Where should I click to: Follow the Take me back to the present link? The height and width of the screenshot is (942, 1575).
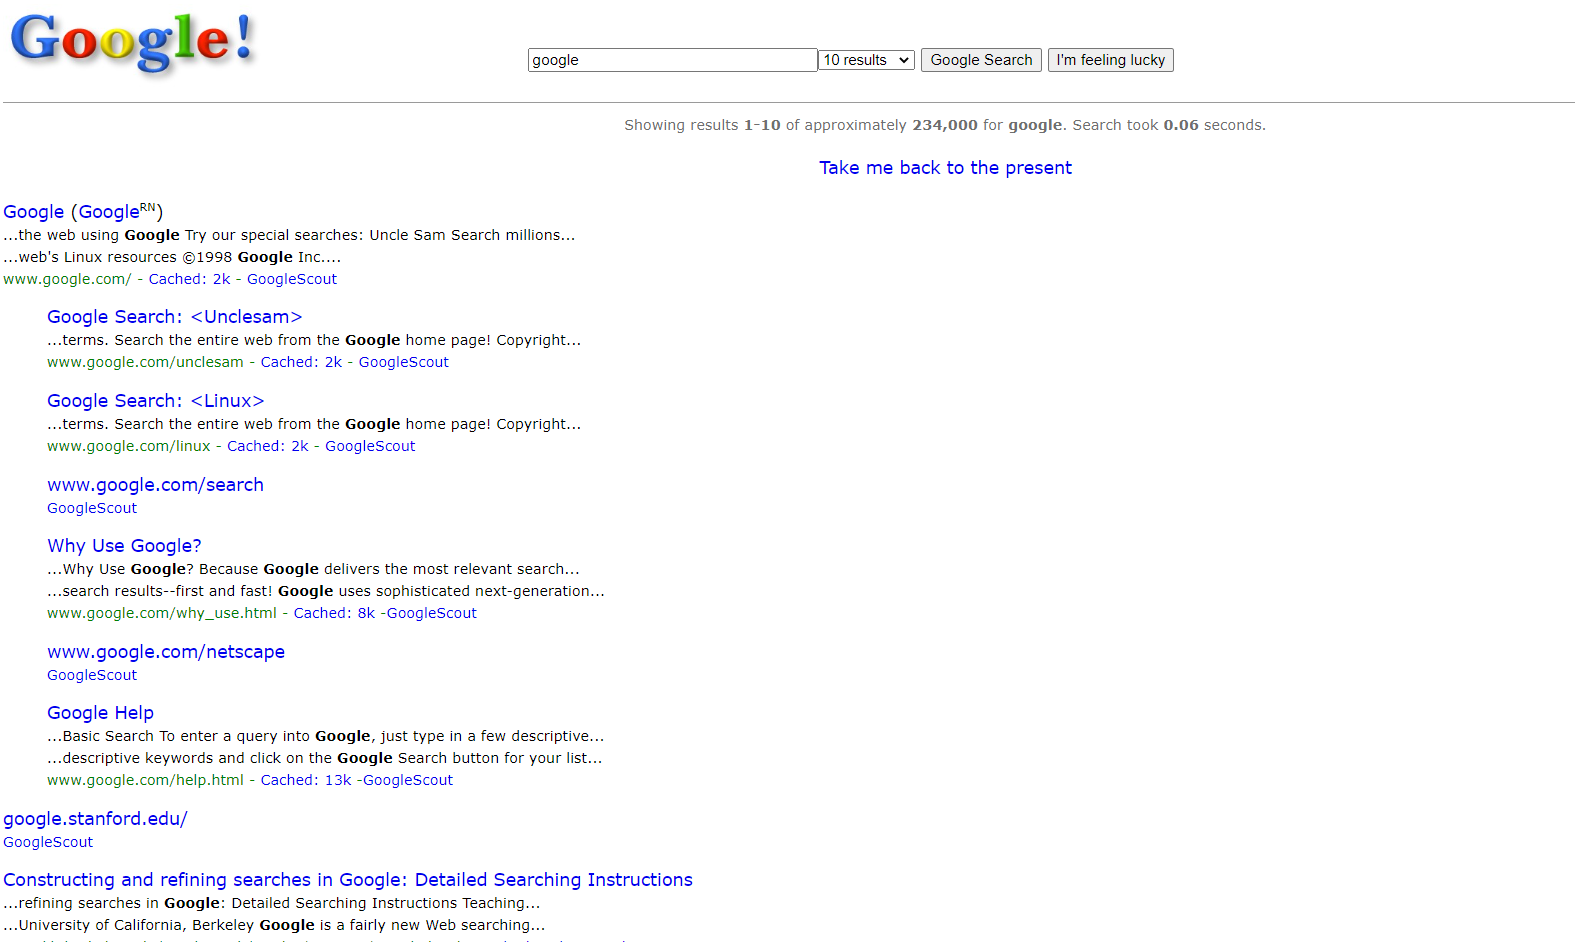(x=945, y=168)
